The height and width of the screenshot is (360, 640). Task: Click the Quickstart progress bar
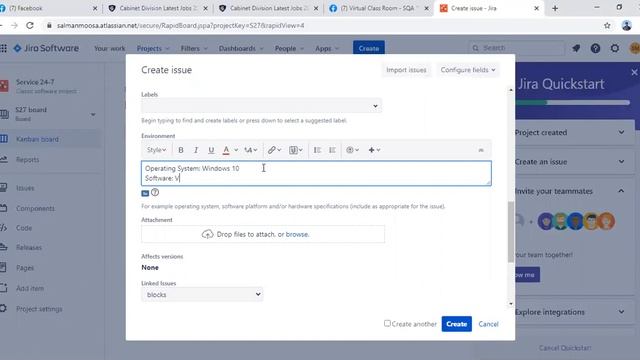572,102
